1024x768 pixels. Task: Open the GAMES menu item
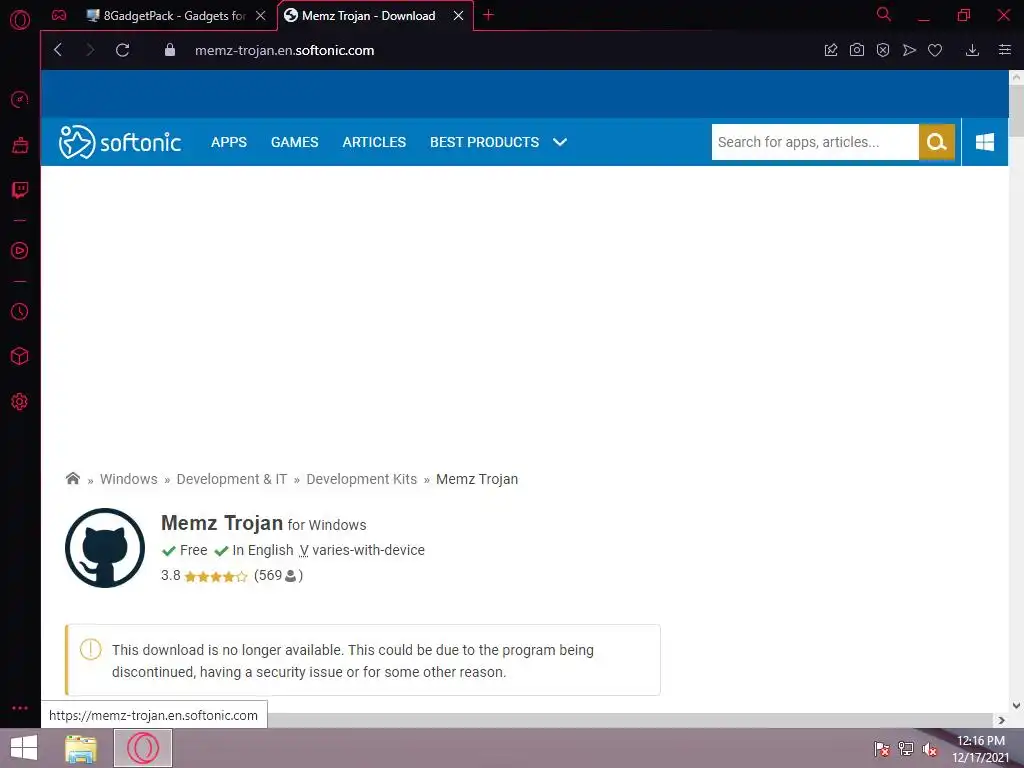[x=295, y=142]
